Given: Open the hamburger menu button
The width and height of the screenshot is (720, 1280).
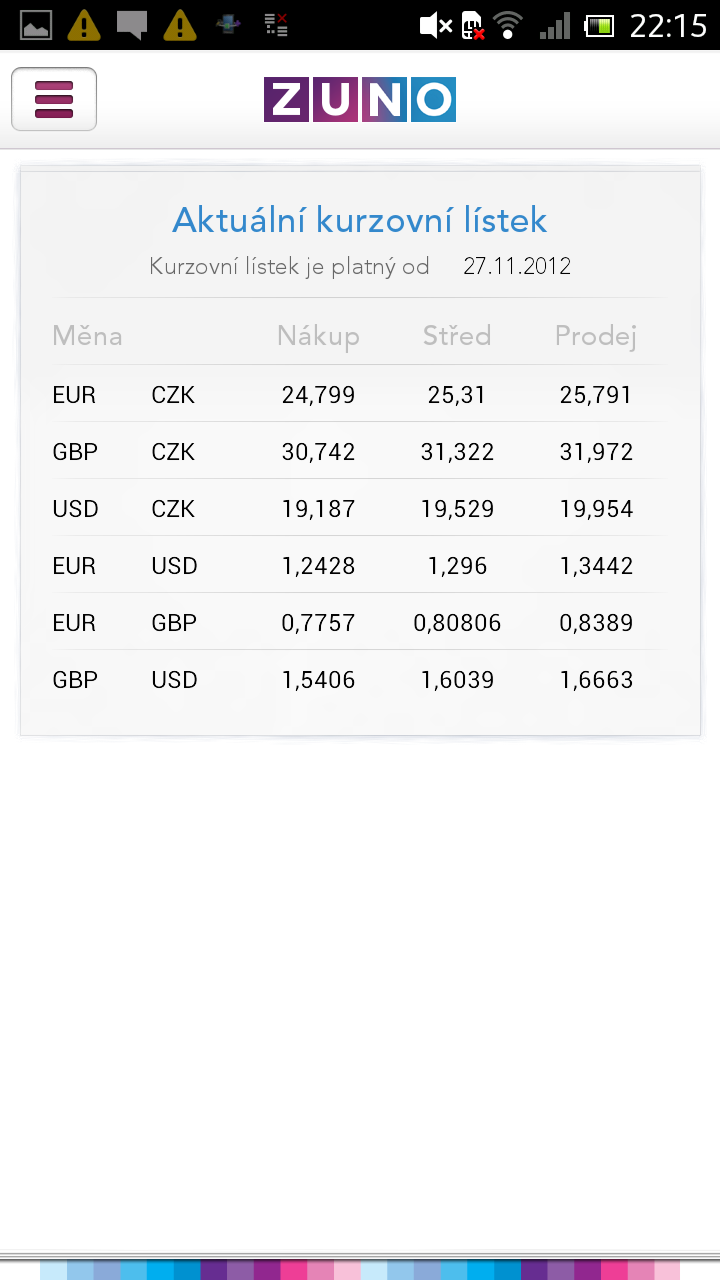Looking at the screenshot, I should 54,99.
